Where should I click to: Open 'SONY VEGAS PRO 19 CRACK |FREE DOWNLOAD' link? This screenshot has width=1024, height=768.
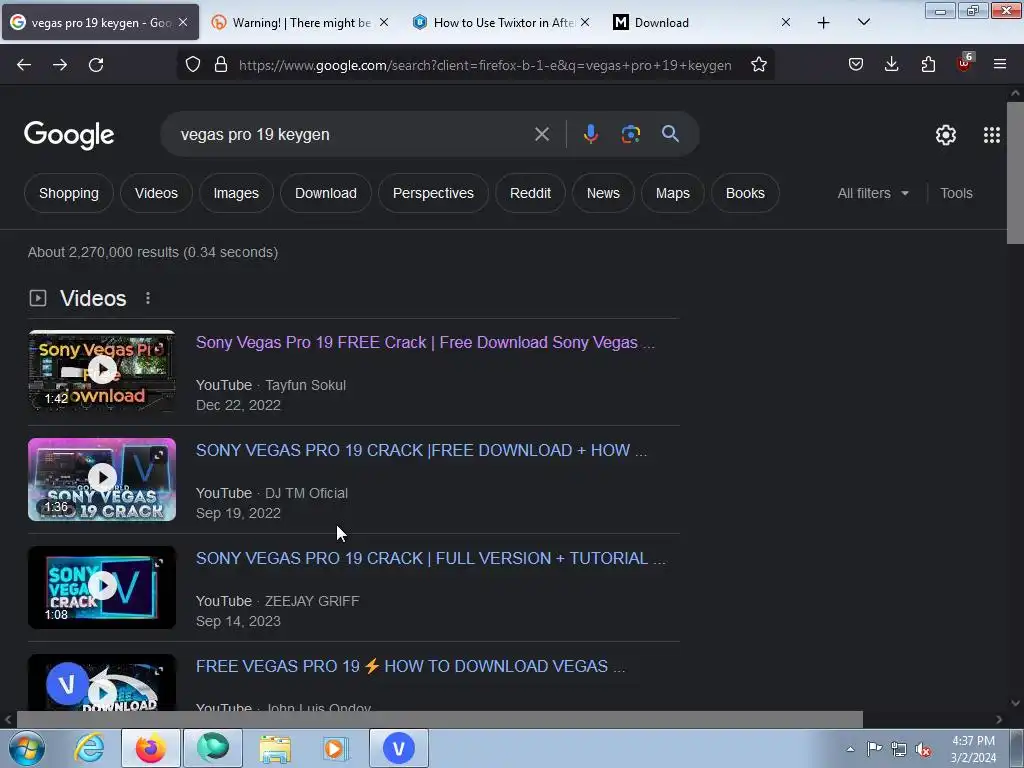click(421, 451)
